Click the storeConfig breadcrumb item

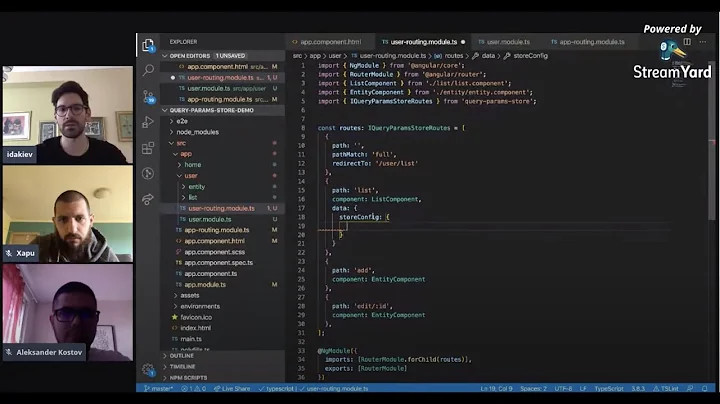click(530, 56)
